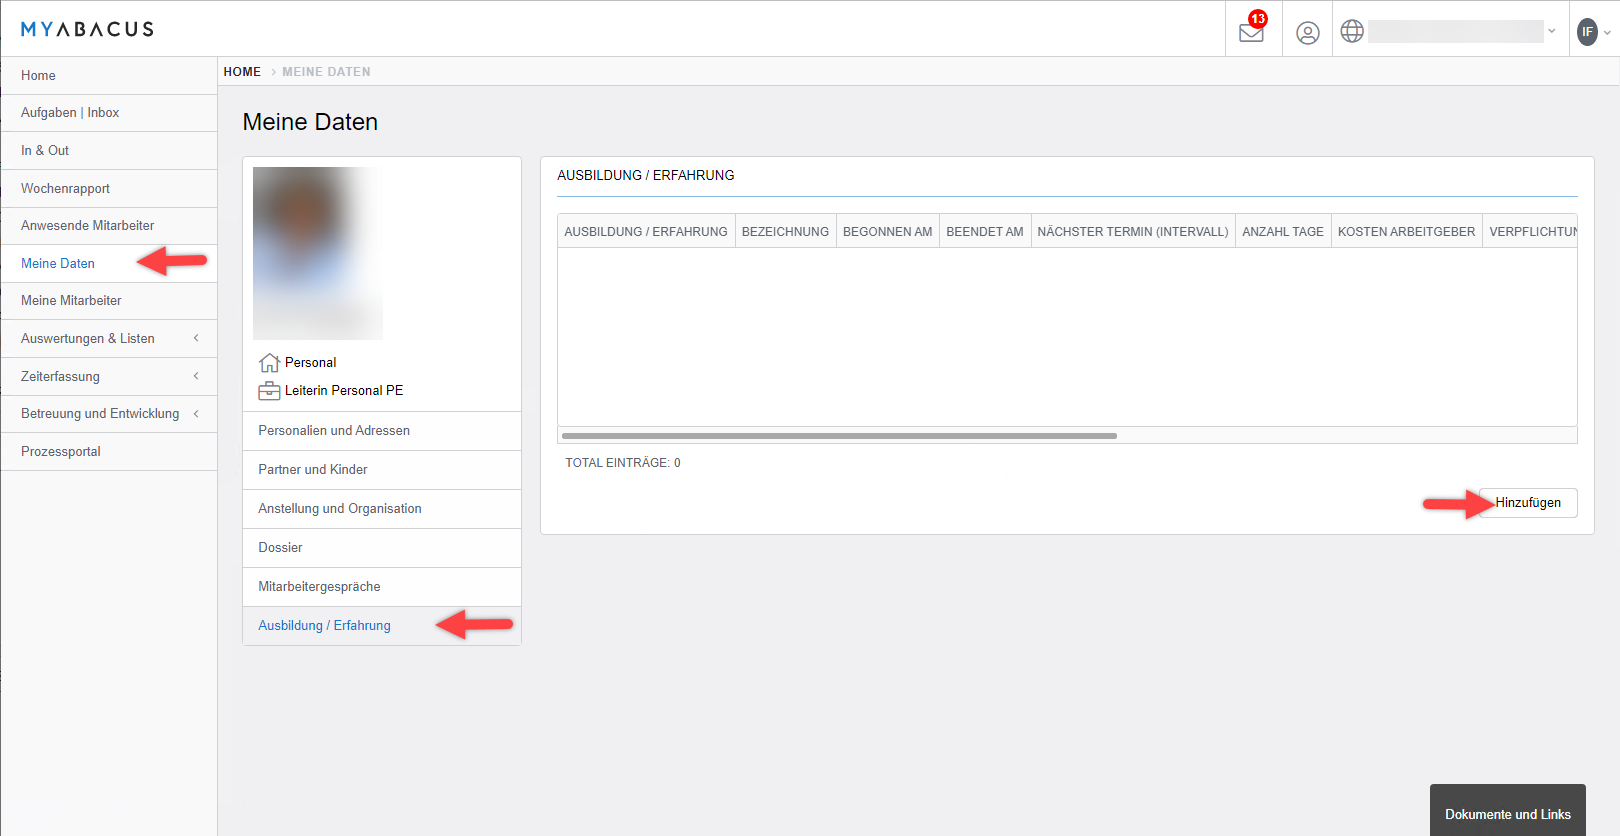Open Anwesende Mitarbeiter menu item
The height and width of the screenshot is (836, 1620).
(x=109, y=226)
